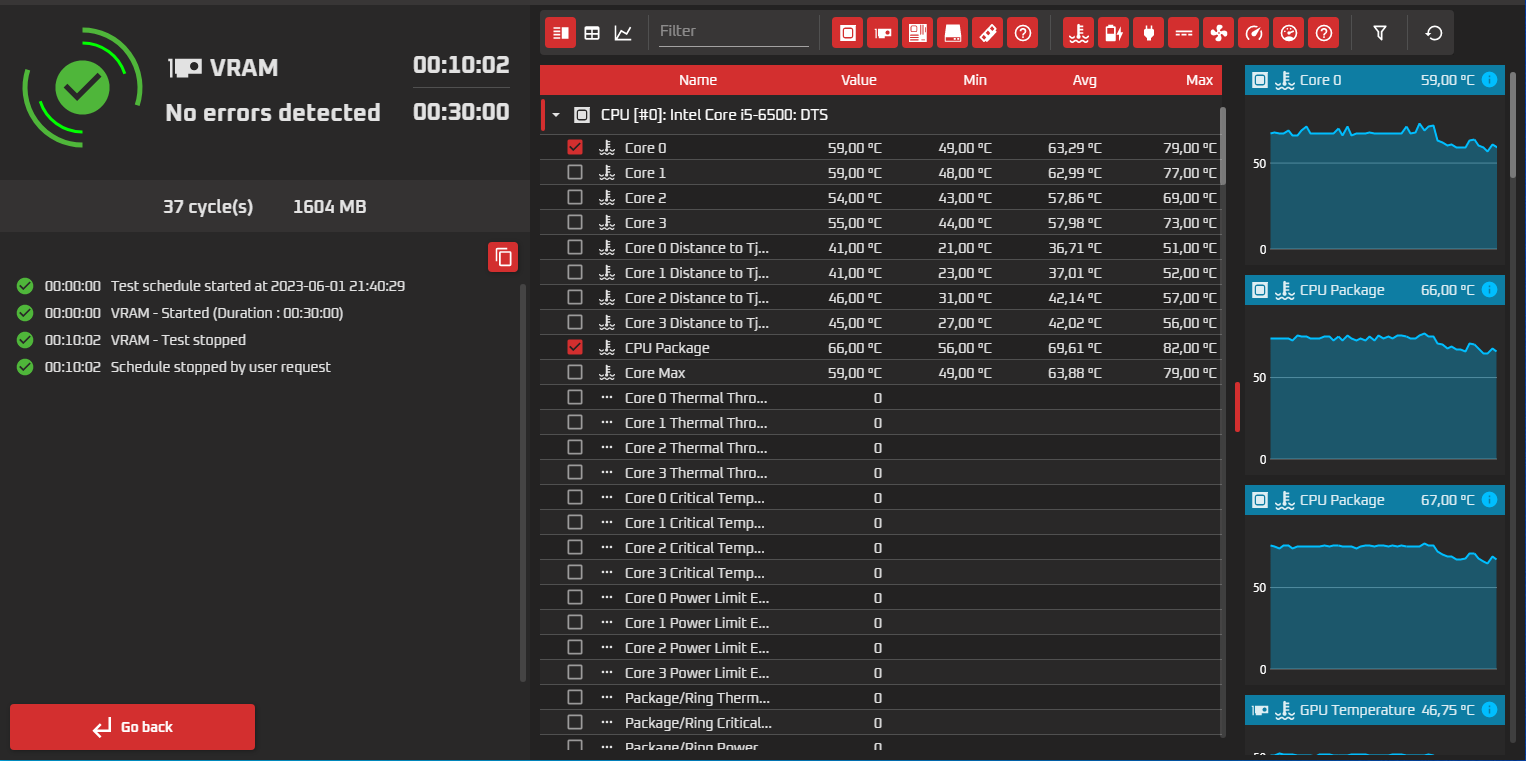Toggle the question-mark filter beside the memory icon

click(x=1022, y=33)
